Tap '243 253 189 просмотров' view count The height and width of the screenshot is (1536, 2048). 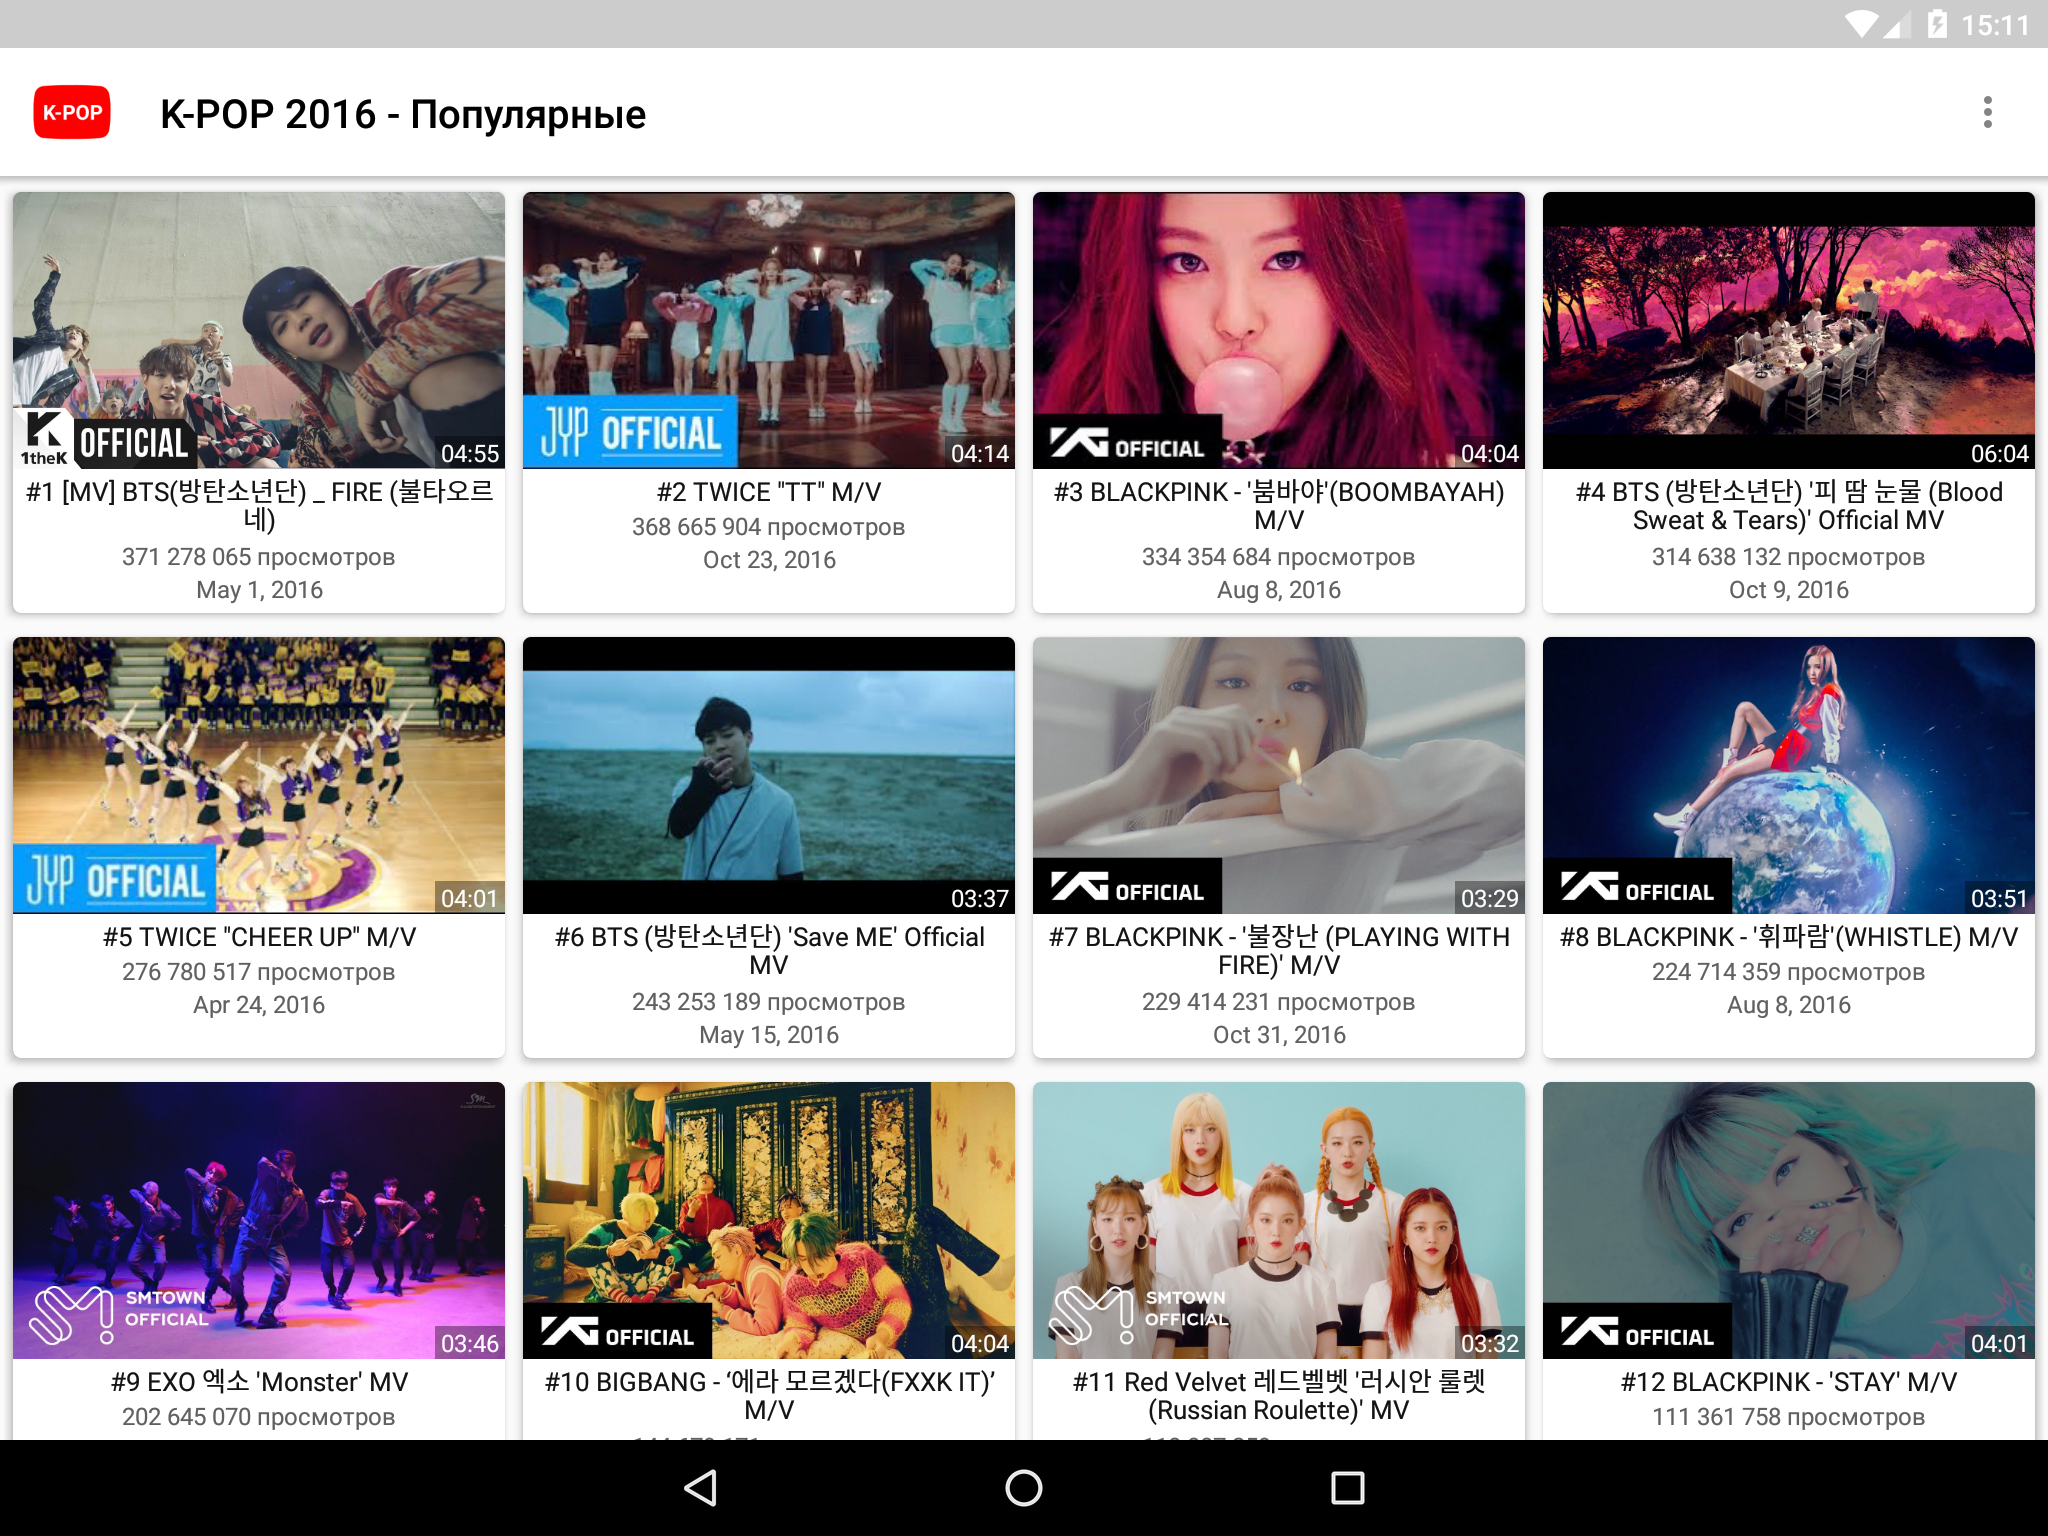769,1002
